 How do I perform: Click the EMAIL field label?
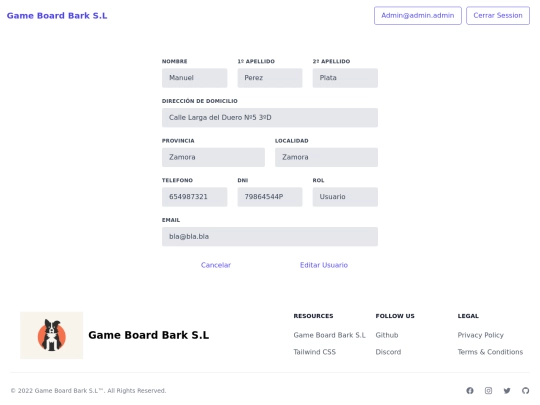171,220
